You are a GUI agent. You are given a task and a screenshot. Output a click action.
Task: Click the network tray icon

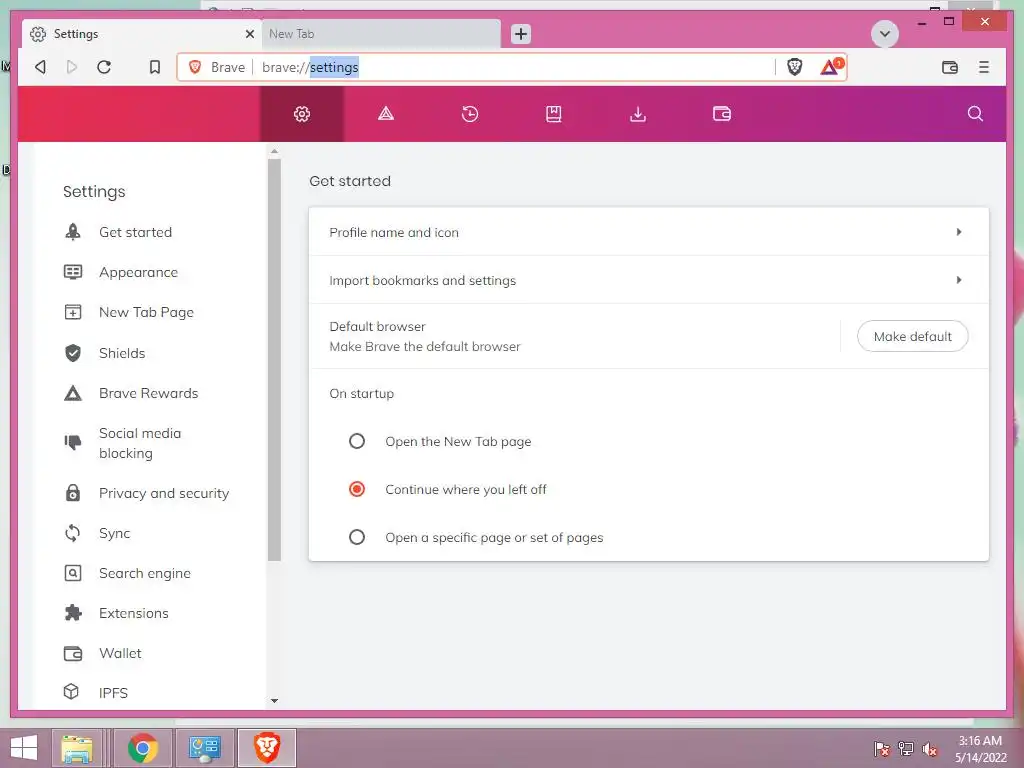[x=905, y=749]
